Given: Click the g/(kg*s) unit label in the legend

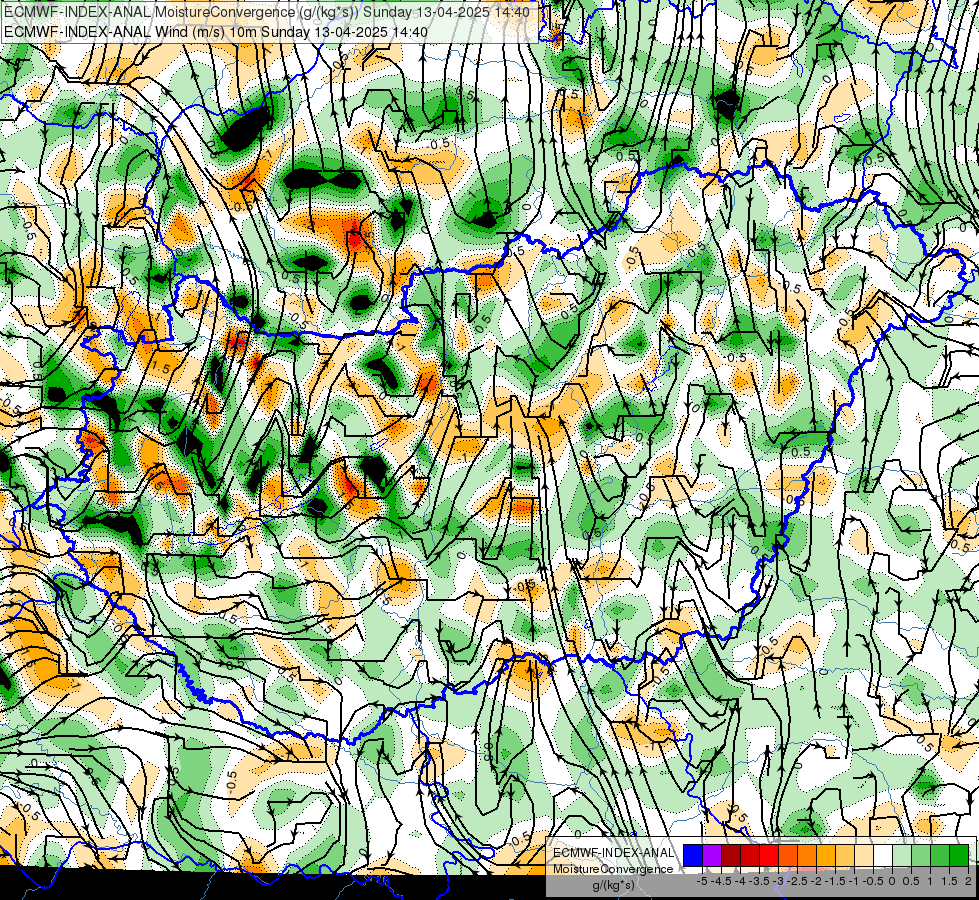Looking at the screenshot, I should 613,886.
